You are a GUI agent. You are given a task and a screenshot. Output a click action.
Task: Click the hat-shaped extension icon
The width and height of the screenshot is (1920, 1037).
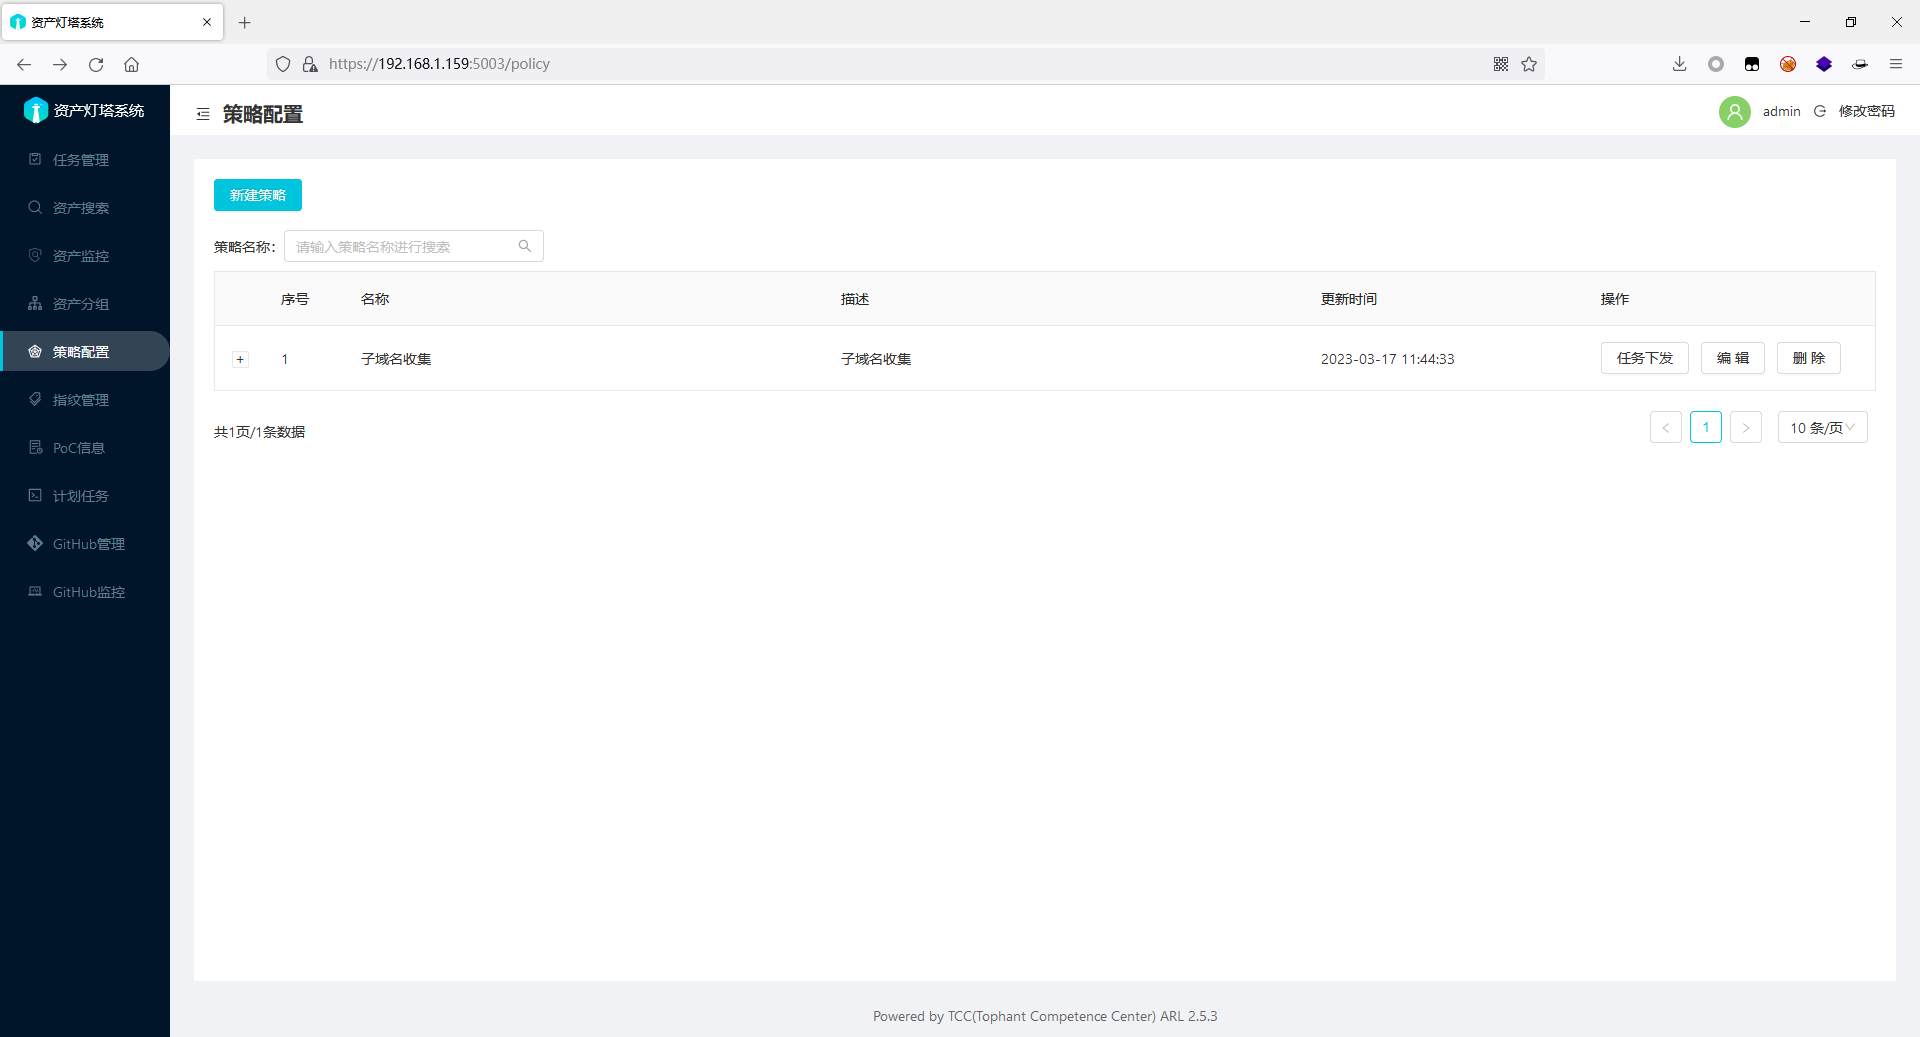click(1860, 64)
